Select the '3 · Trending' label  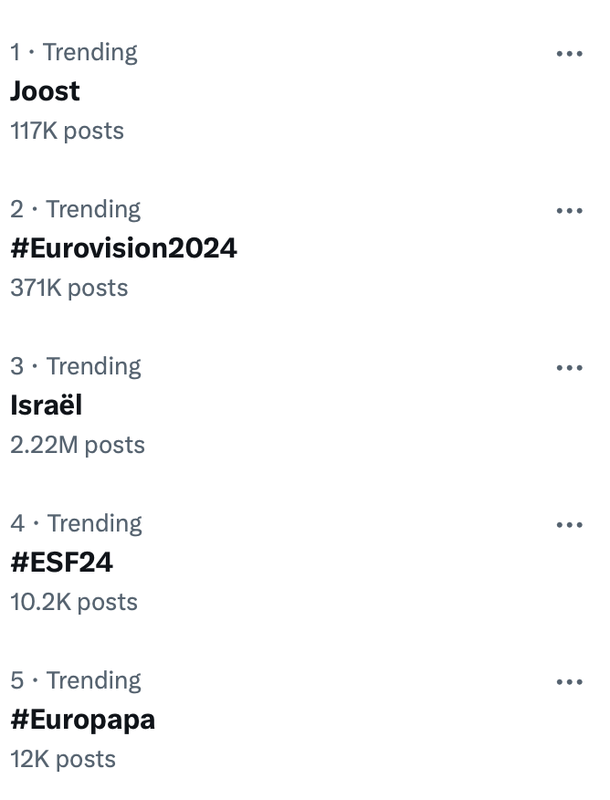[75, 367]
